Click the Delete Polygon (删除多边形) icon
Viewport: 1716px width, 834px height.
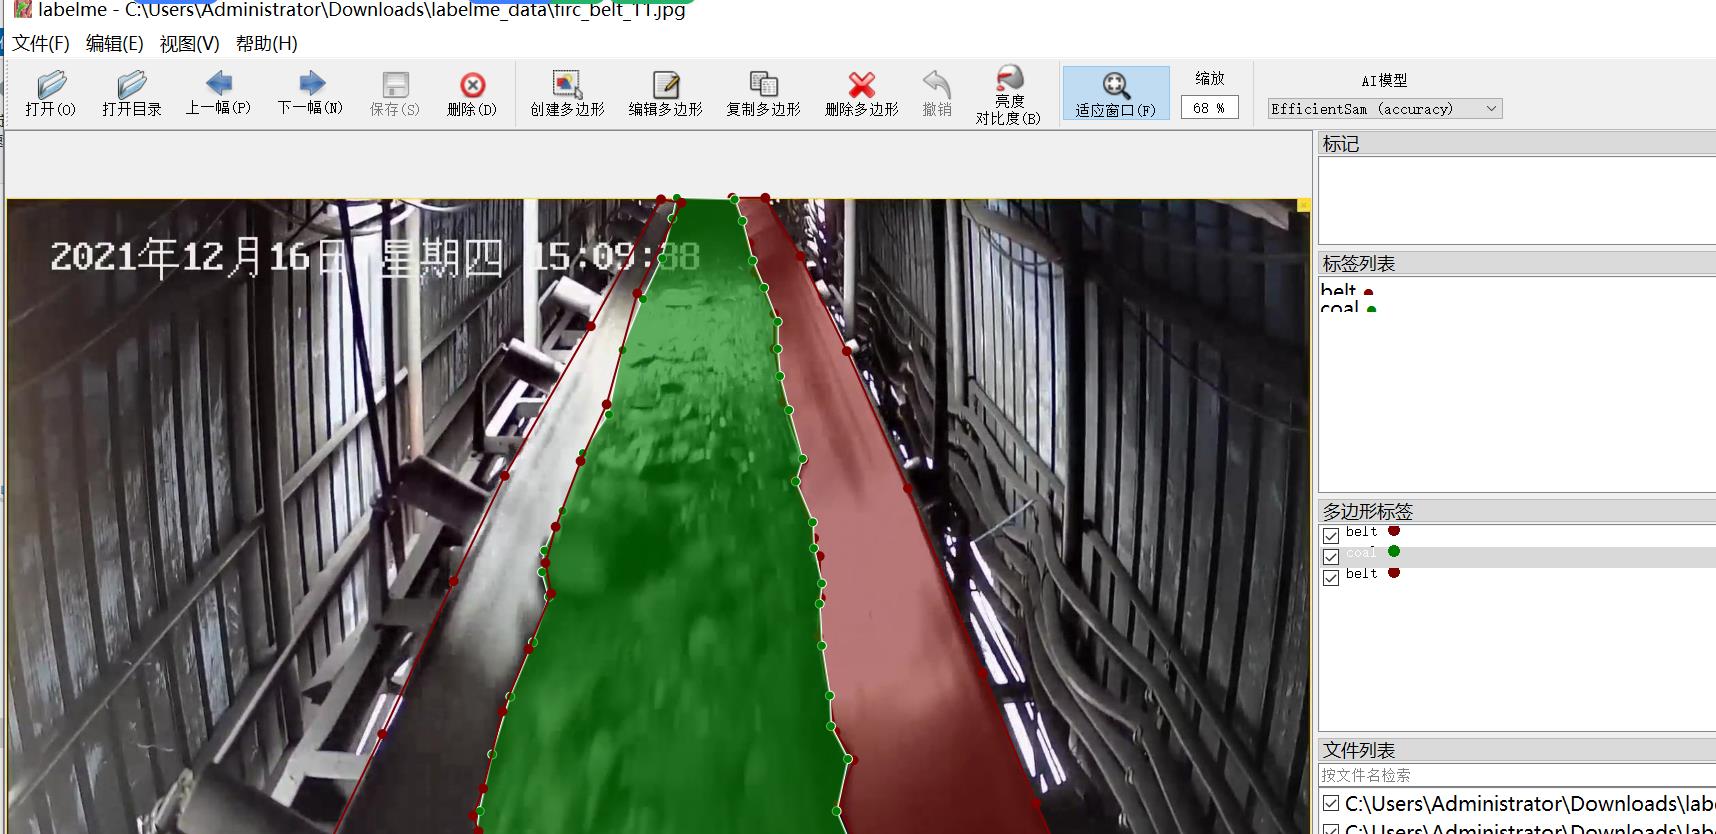coord(861,93)
